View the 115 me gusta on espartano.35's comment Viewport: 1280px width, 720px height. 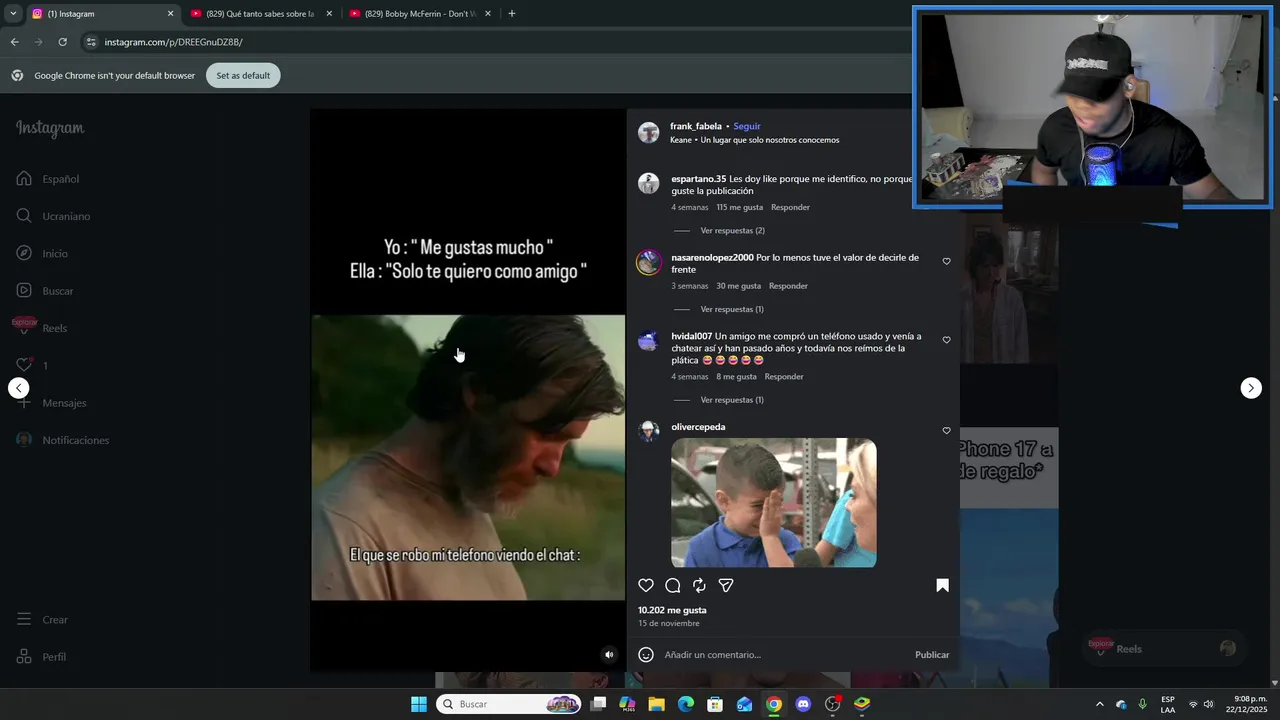click(x=739, y=207)
